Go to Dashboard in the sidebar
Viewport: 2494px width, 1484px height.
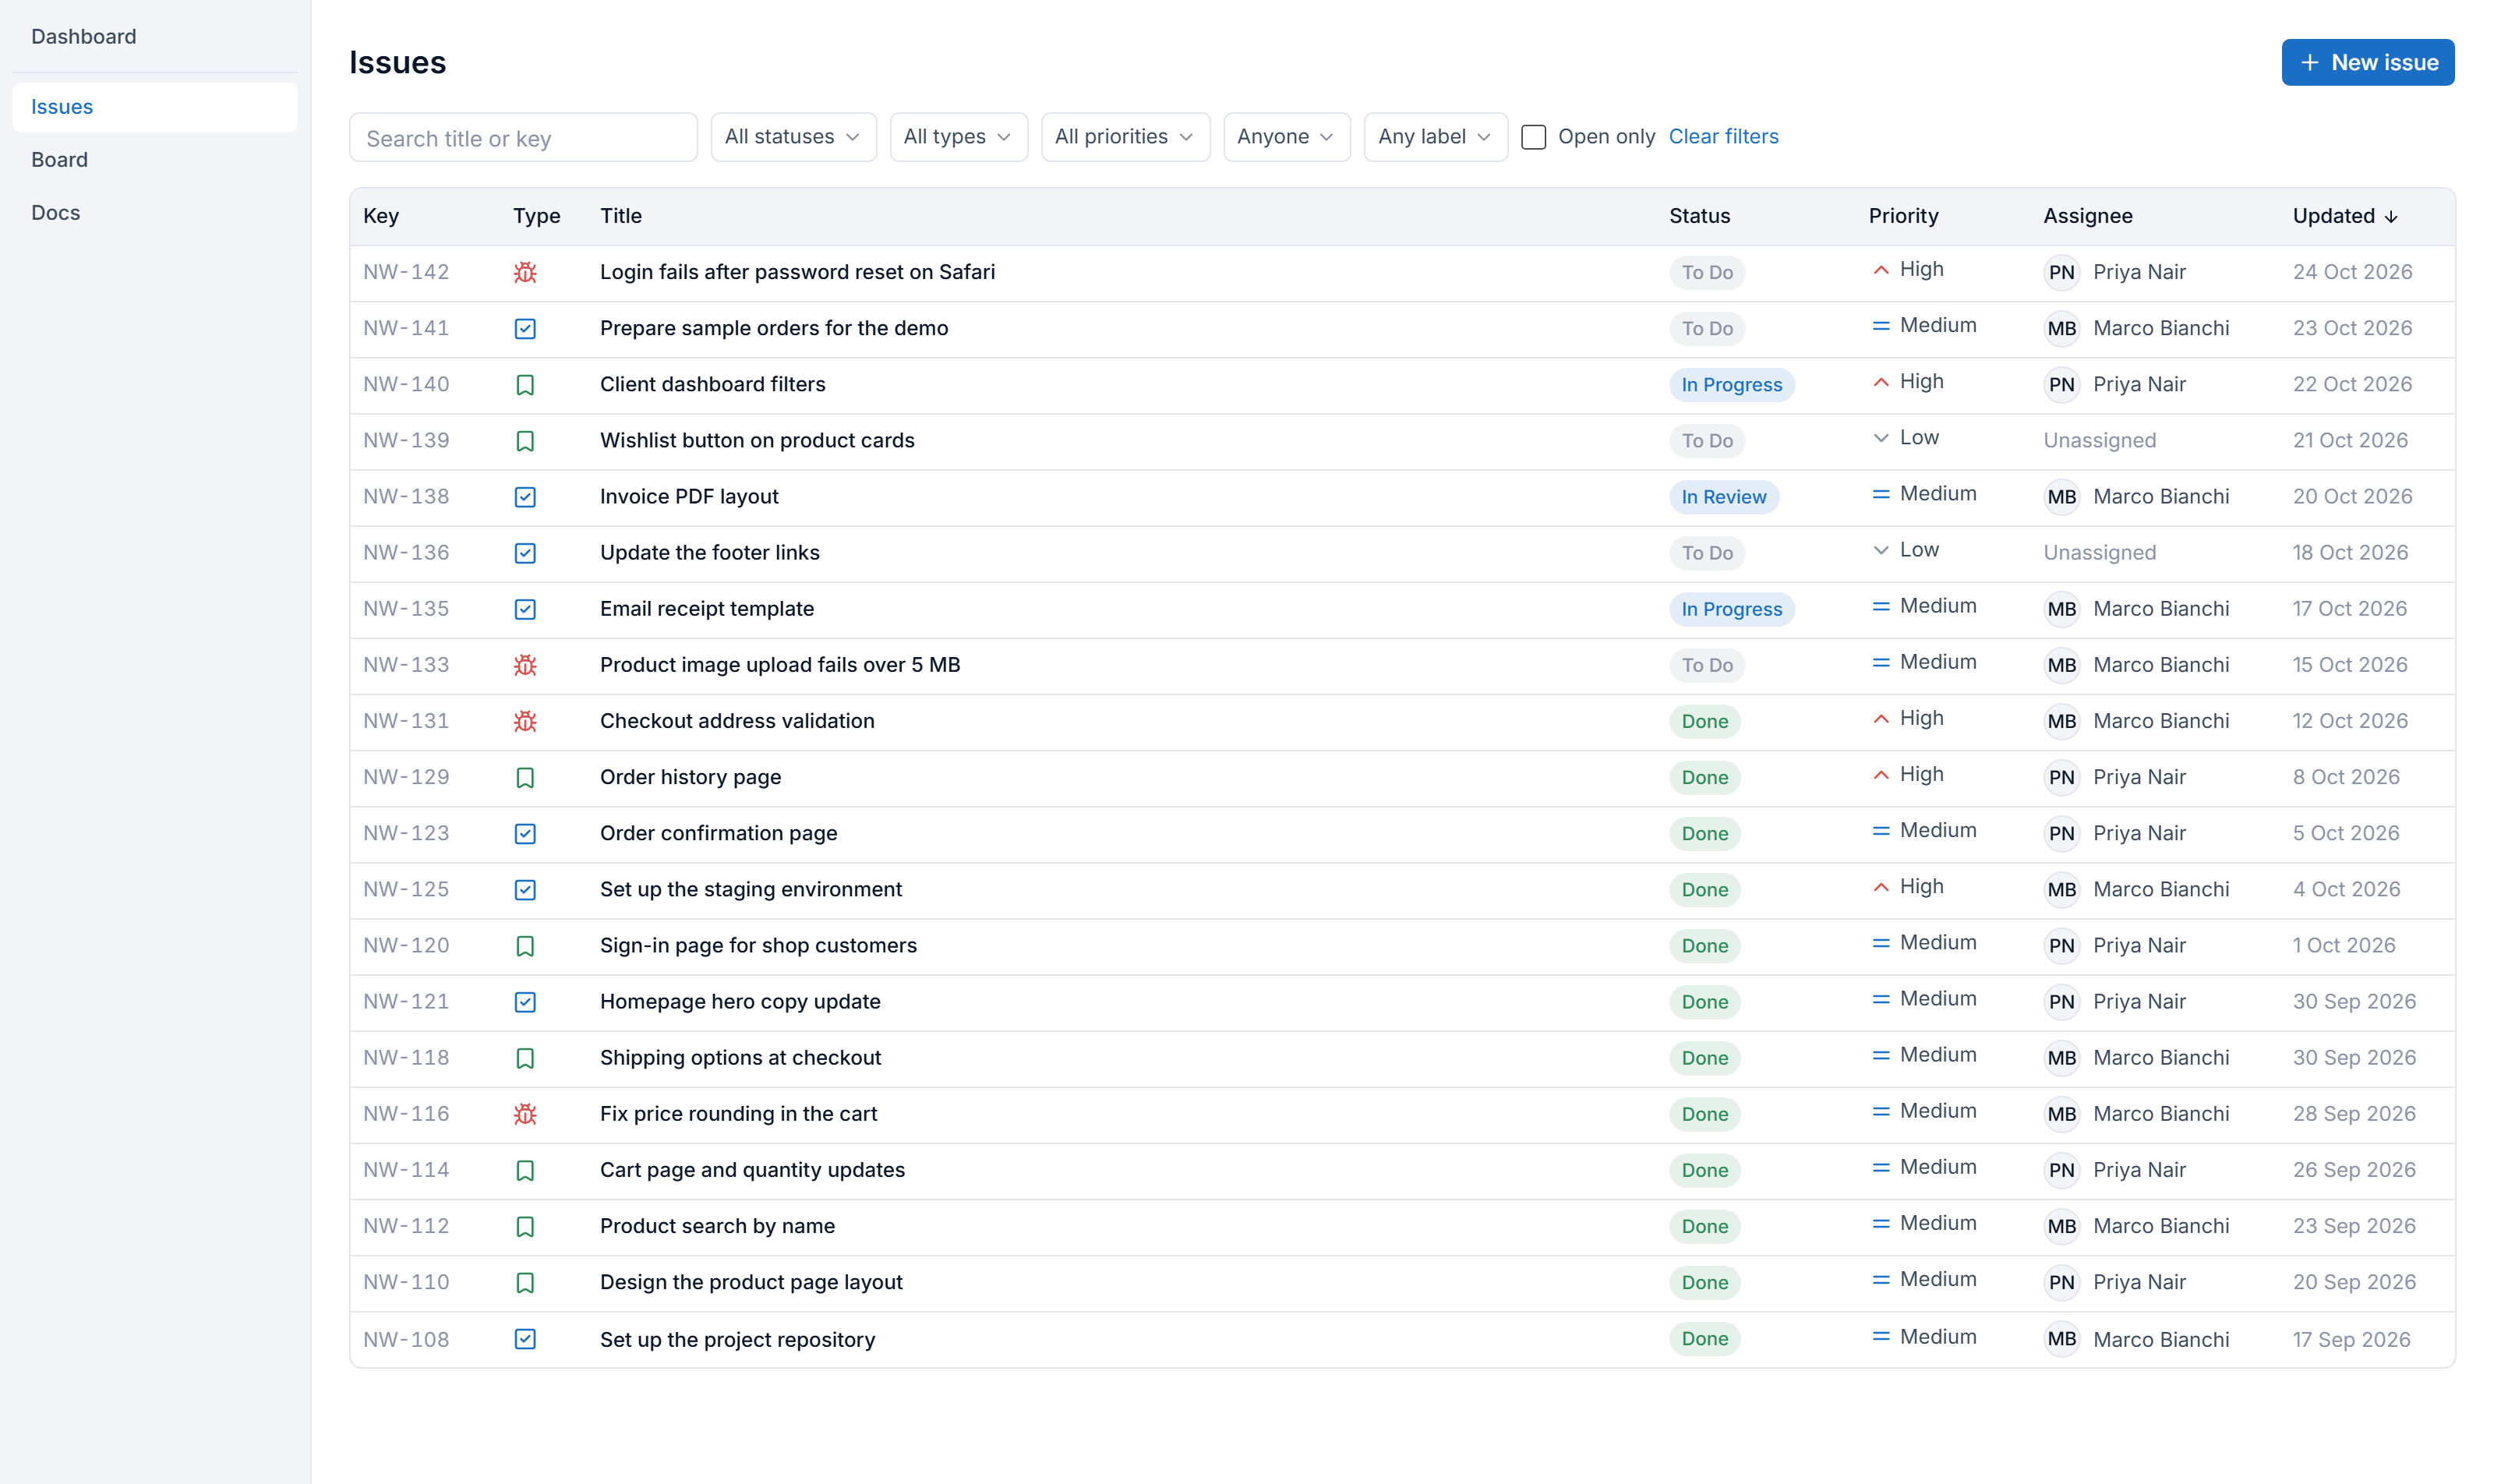pyautogui.click(x=155, y=37)
